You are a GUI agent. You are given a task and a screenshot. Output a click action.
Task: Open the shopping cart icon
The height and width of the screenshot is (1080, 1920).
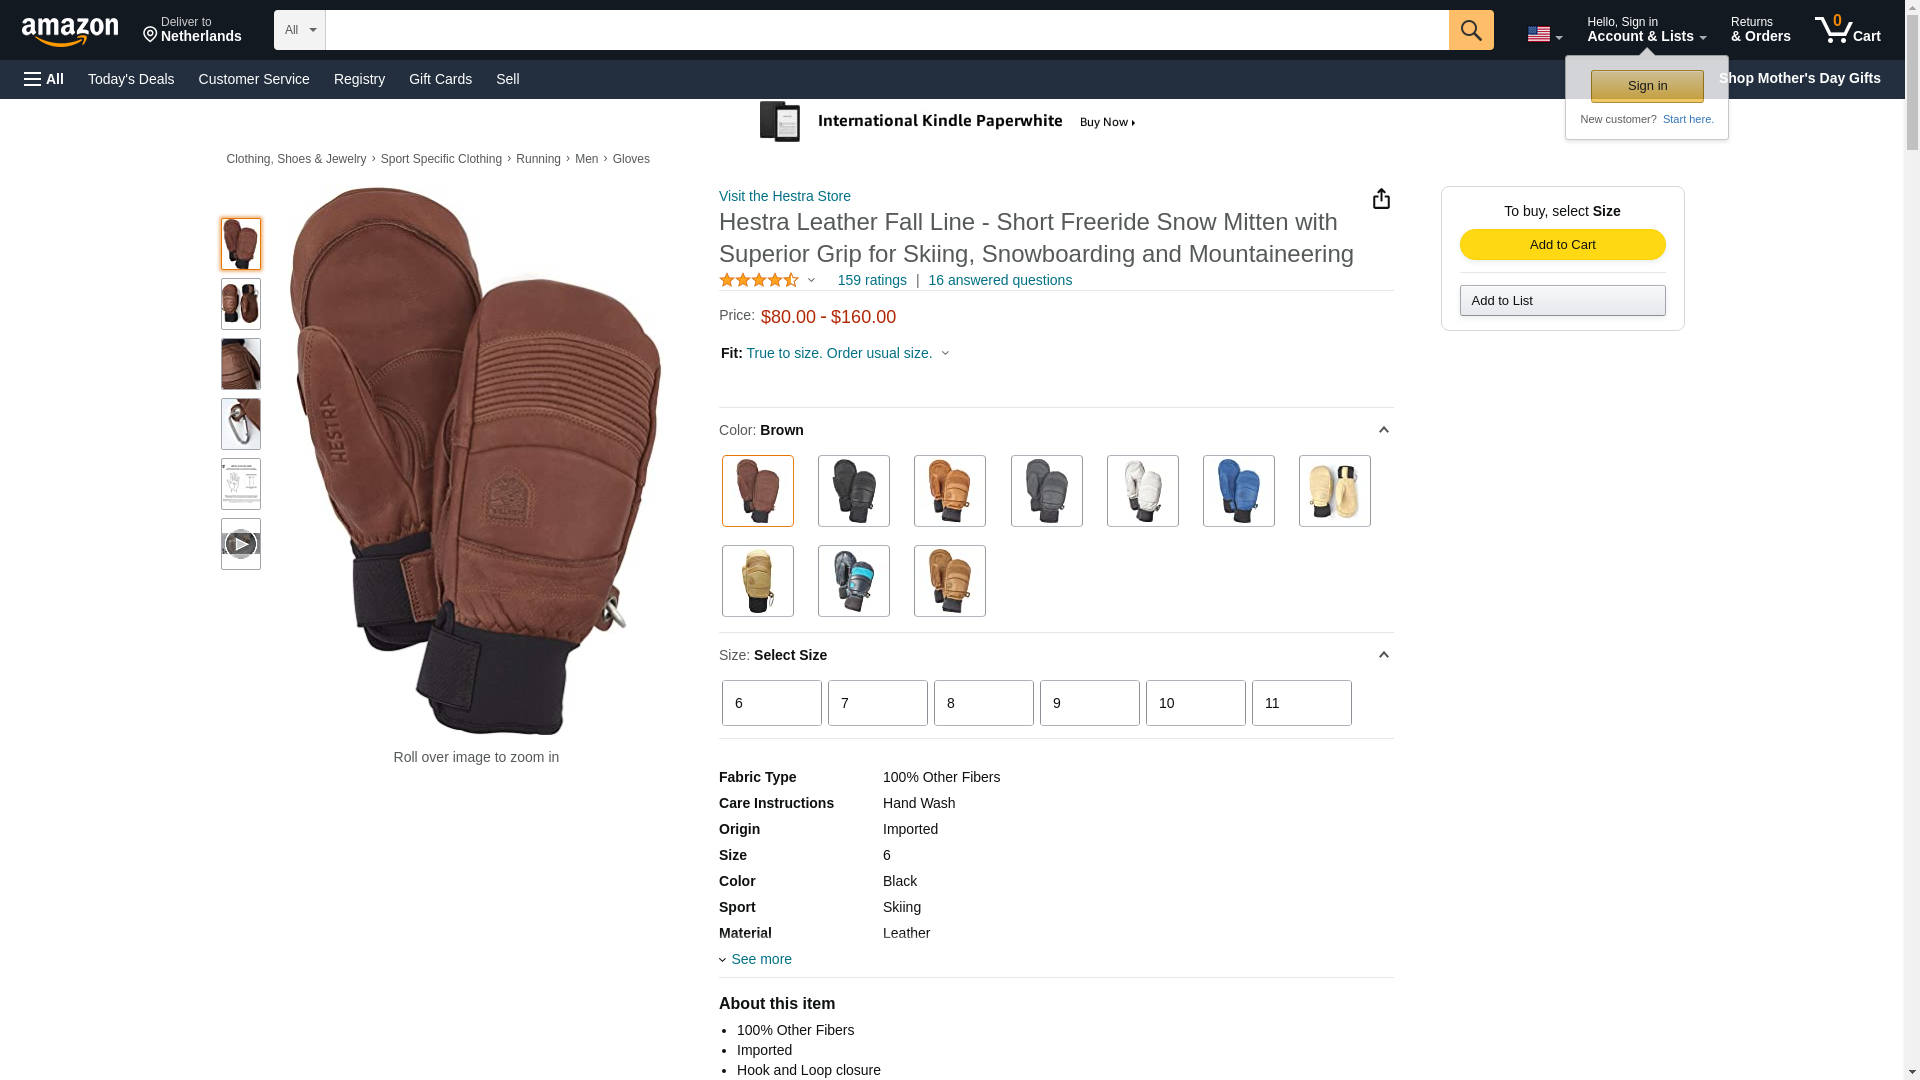pyautogui.click(x=1848, y=29)
